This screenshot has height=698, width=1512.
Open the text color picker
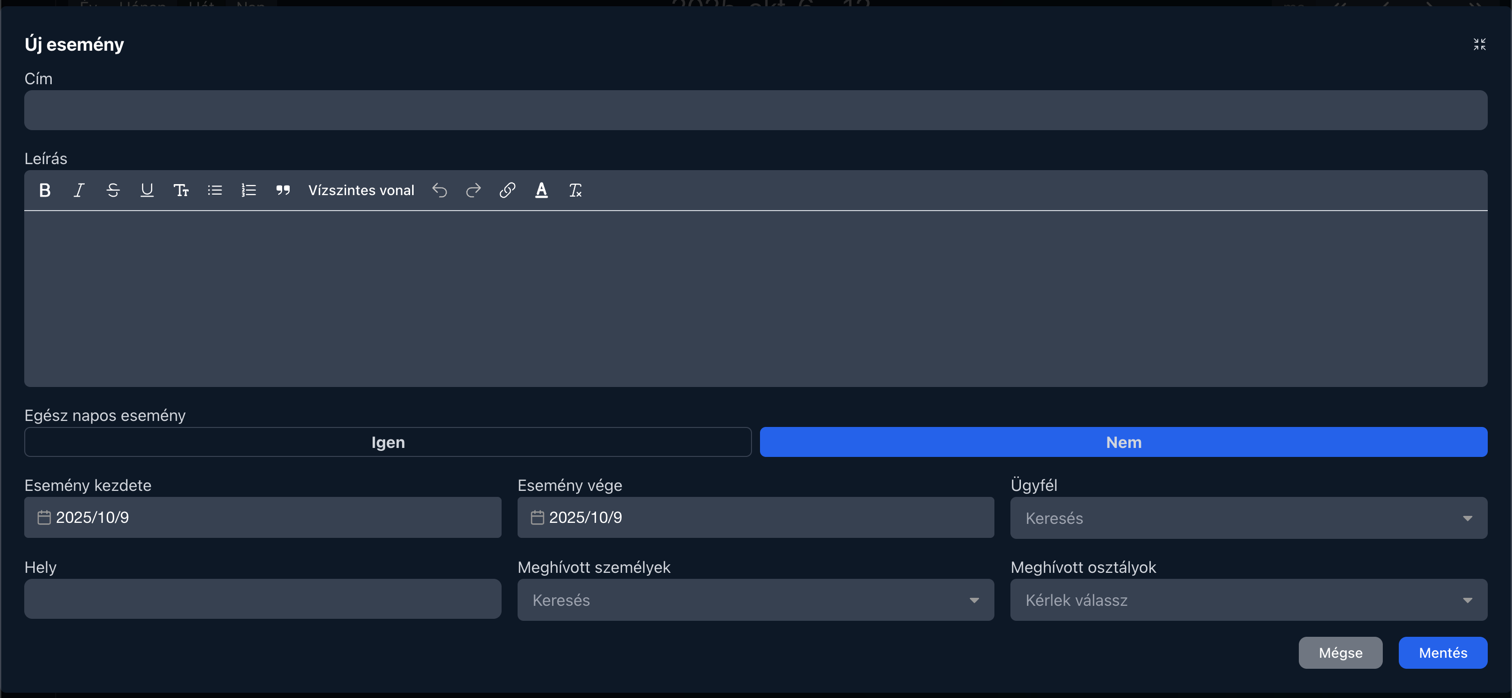coord(541,190)
